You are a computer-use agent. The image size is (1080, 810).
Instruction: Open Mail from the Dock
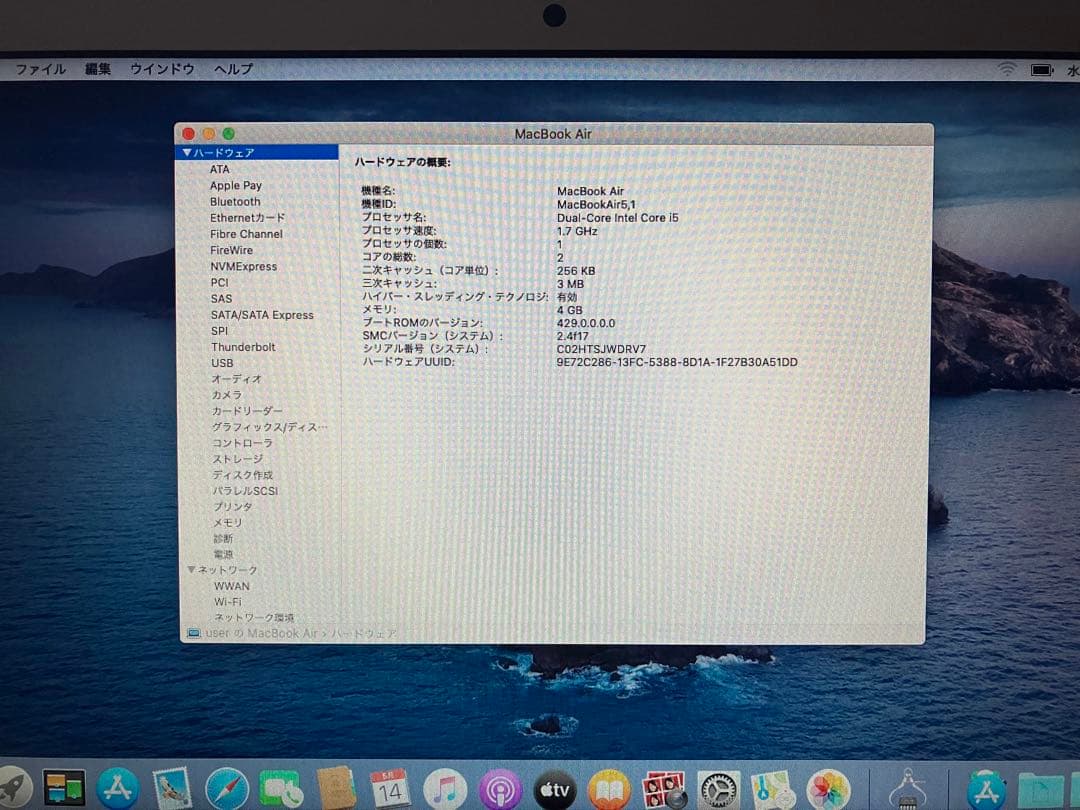click(173, 788)
